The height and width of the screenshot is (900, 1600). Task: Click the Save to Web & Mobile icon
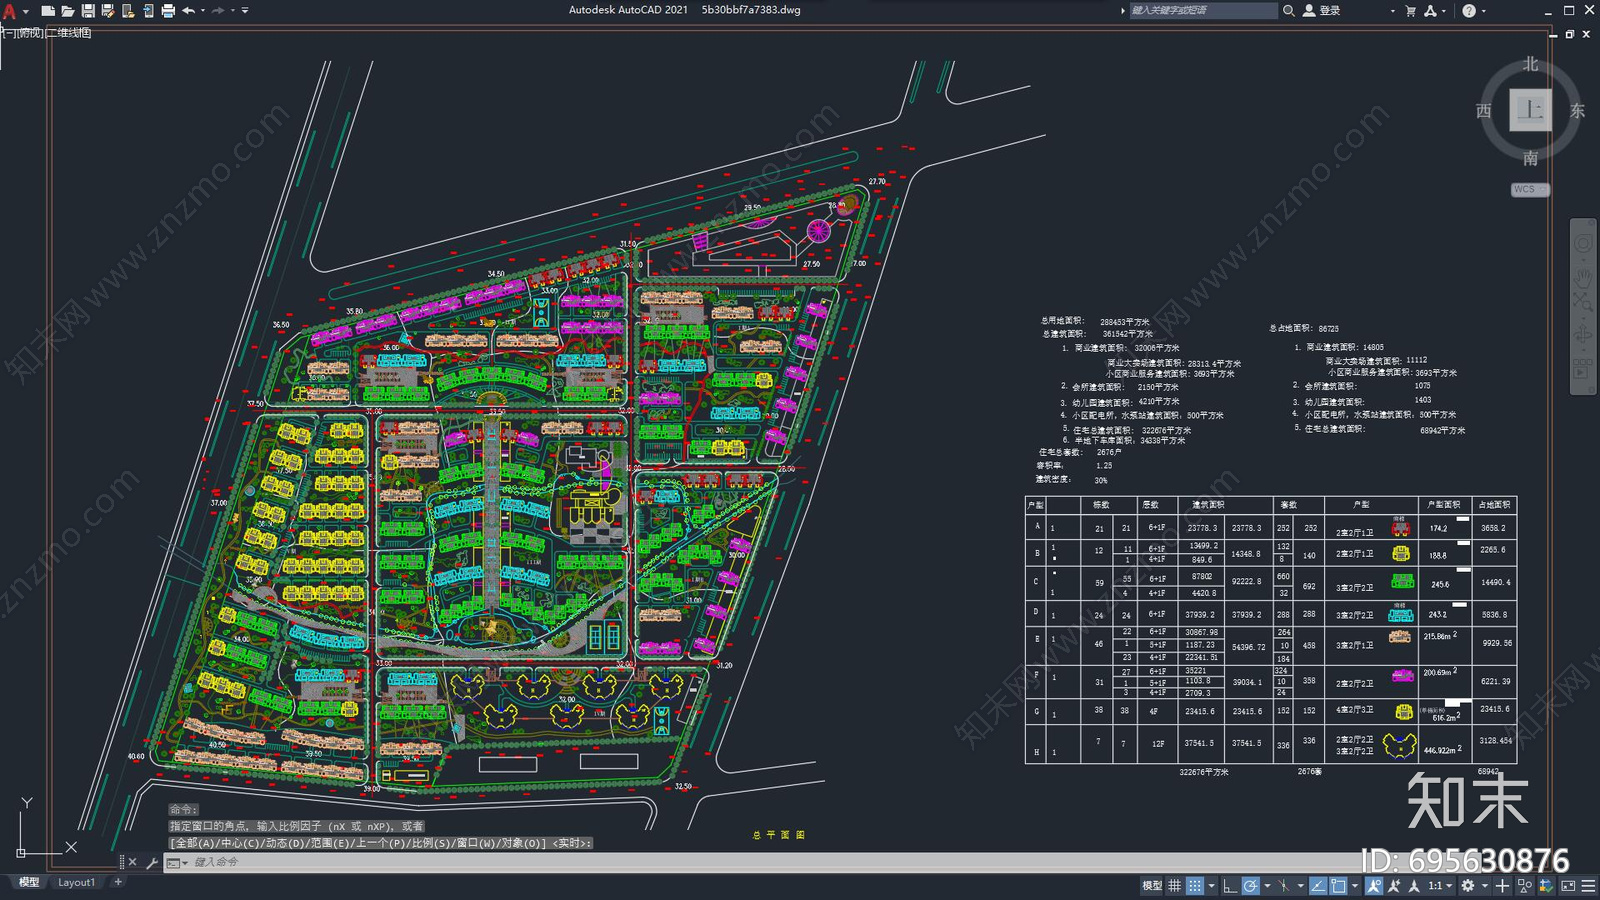[148, 11]
